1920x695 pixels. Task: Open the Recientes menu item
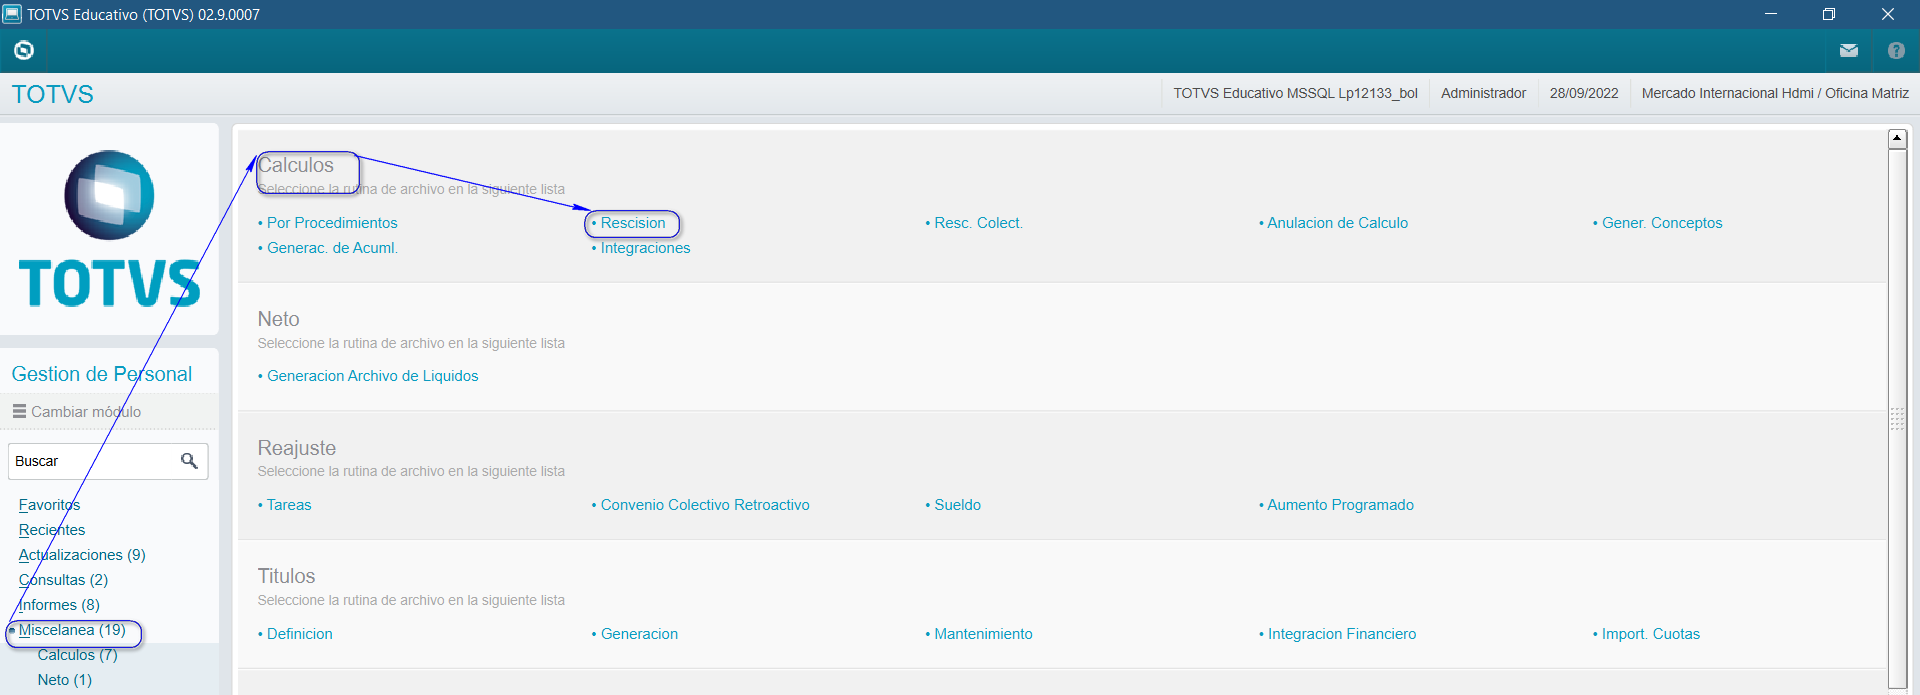point(52,530)
